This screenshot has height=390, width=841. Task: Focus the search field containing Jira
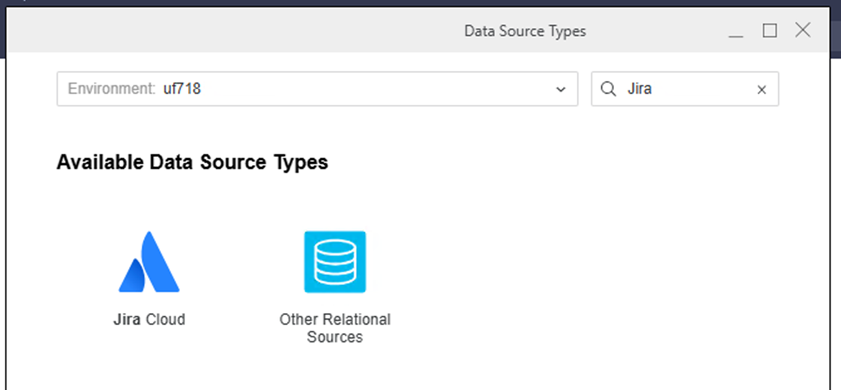point(685,89)
